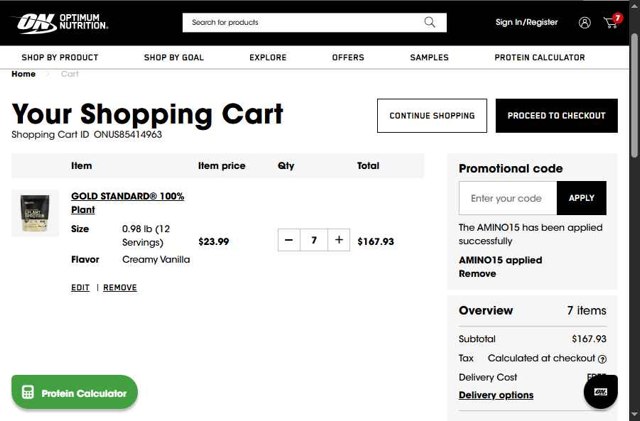Focus the promotional code input field
The height and width of the screenshot is (421, 640).
[507, 198]
